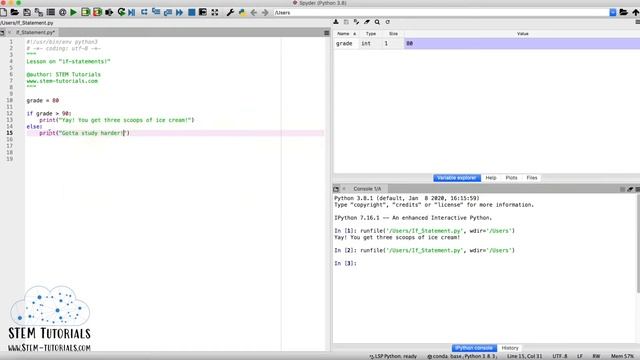Save variable data as icon

(356, 22)
